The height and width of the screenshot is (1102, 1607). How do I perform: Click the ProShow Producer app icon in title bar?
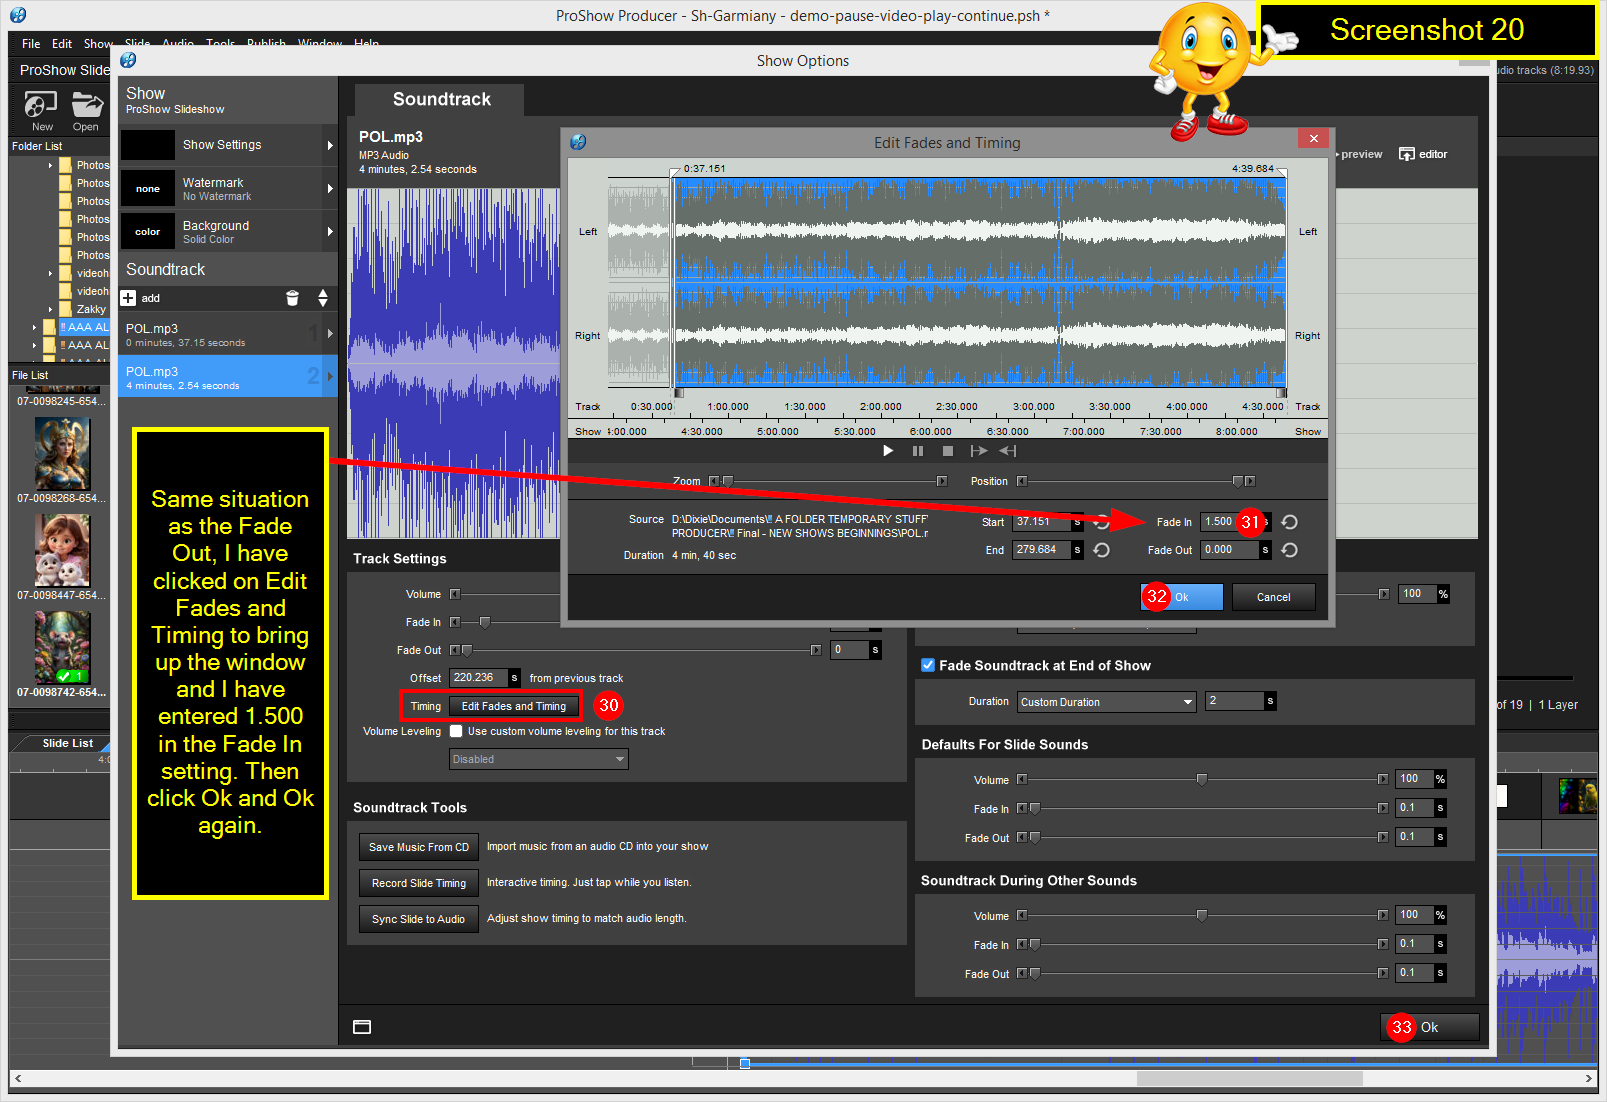click(x=18, y=15)
